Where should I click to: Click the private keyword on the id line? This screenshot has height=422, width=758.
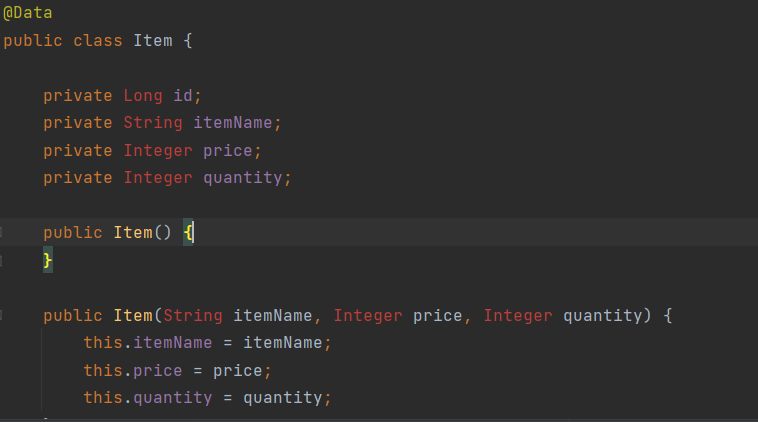point(78,96)
